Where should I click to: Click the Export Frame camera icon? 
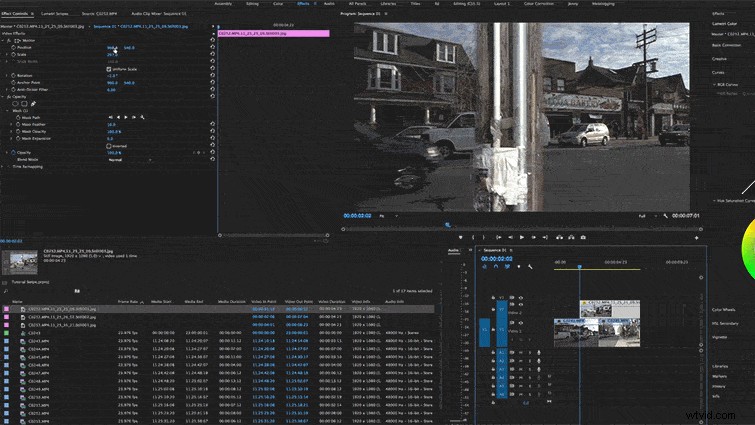(x=583, y=237)
